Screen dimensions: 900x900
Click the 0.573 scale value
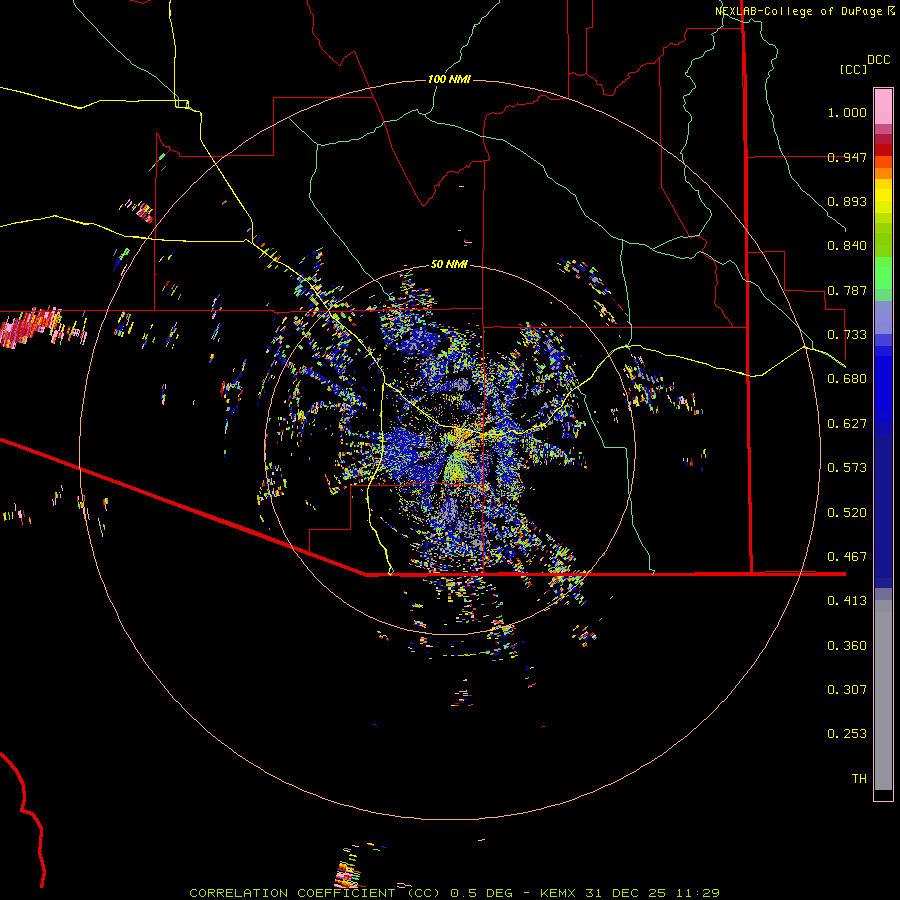click(847, 468)
